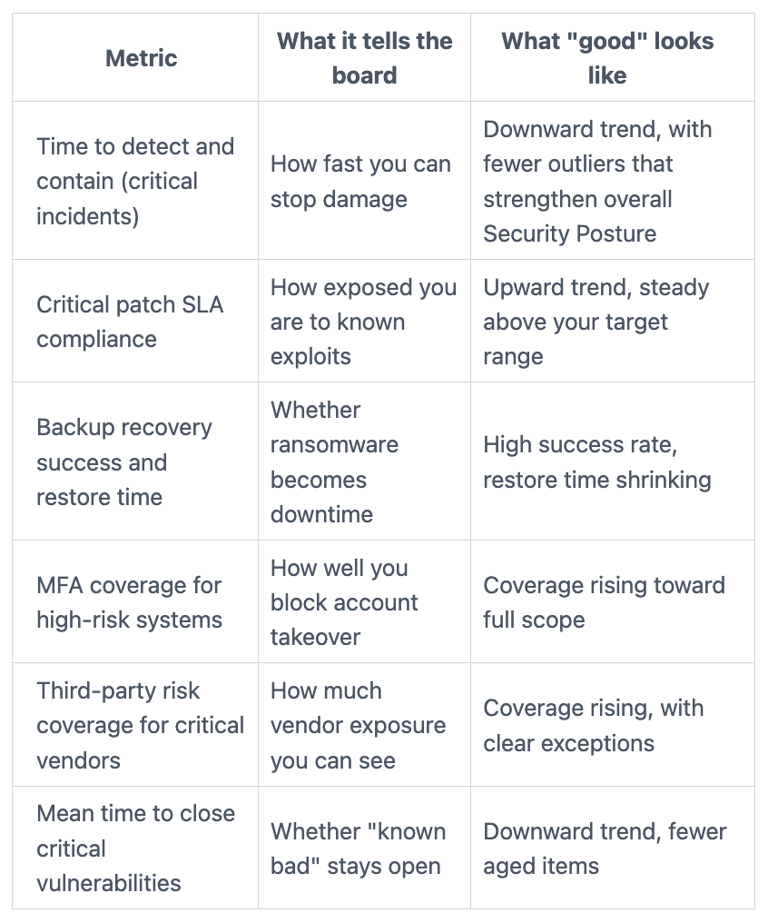Viewport: 768px width, 923px height.
Task: Select the "What it tells the board" header
Action: pyautogui.click(x=364, y=58)
